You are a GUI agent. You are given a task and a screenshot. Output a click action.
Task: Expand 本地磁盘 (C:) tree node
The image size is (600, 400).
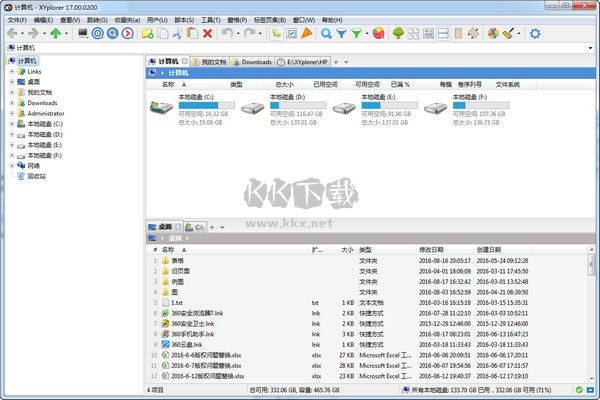12,124
